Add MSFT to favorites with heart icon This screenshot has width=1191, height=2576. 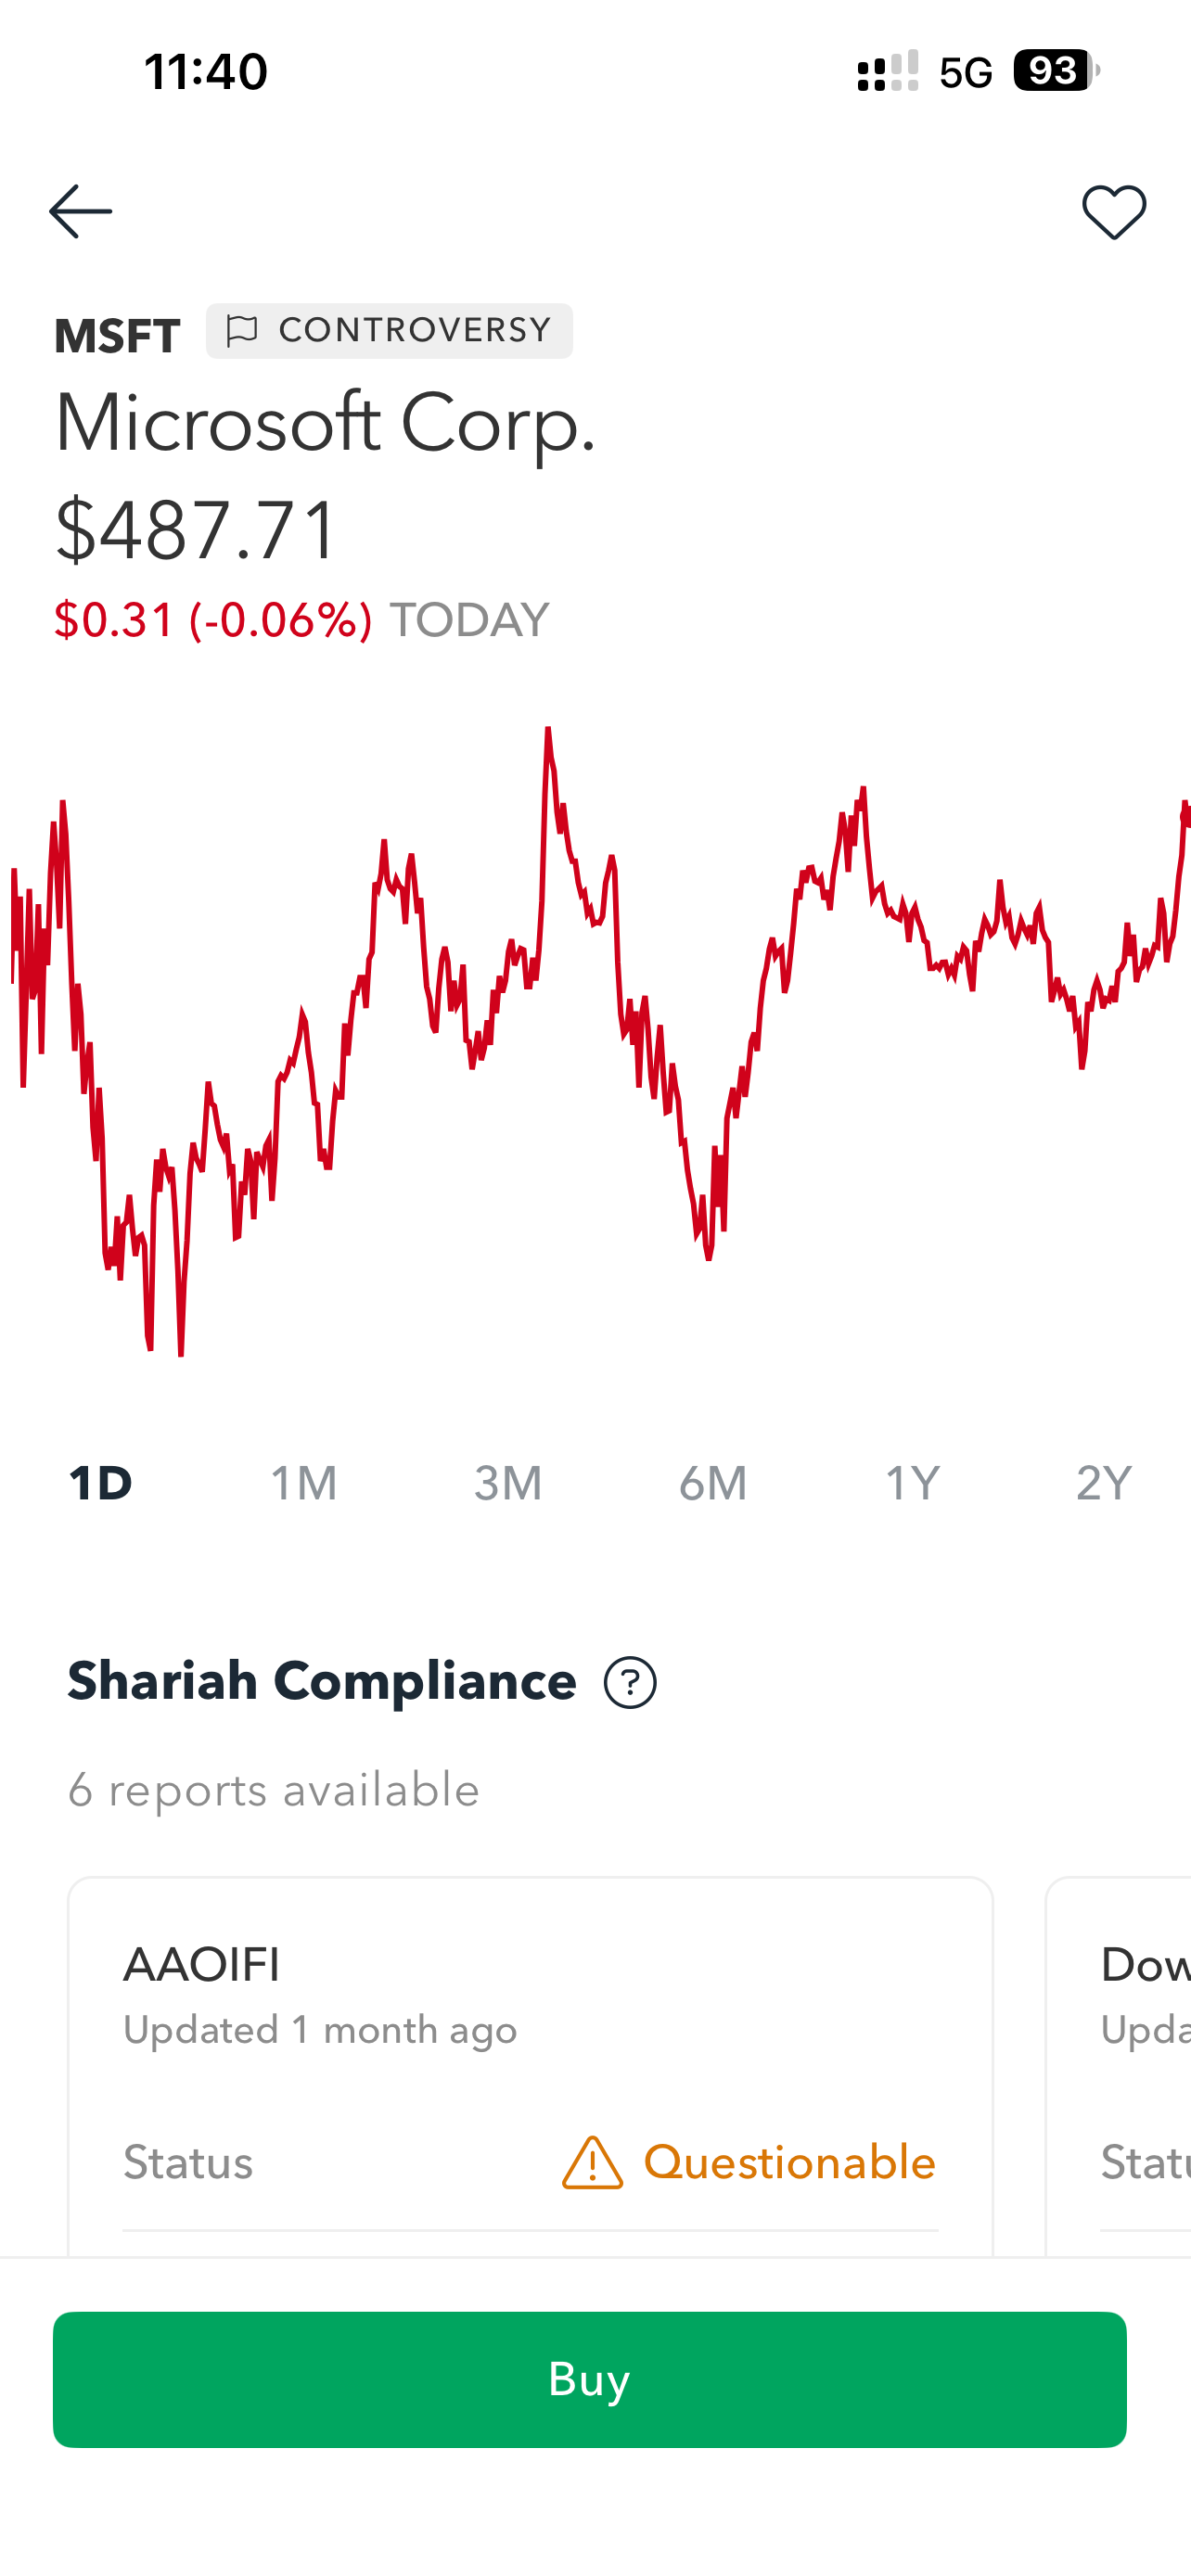coord(1114,212)
